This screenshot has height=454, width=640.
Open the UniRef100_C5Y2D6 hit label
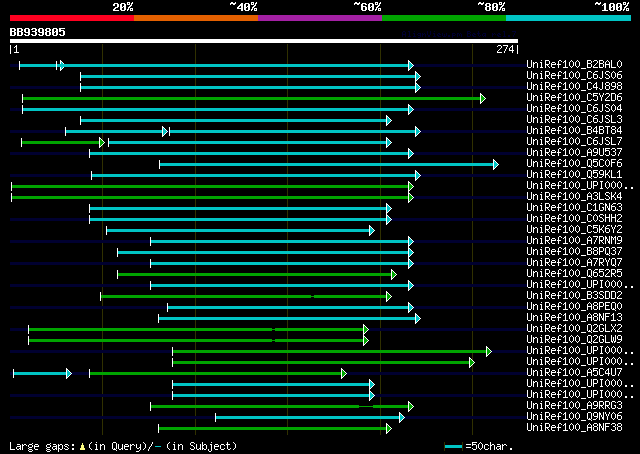[x=574, y=98]
